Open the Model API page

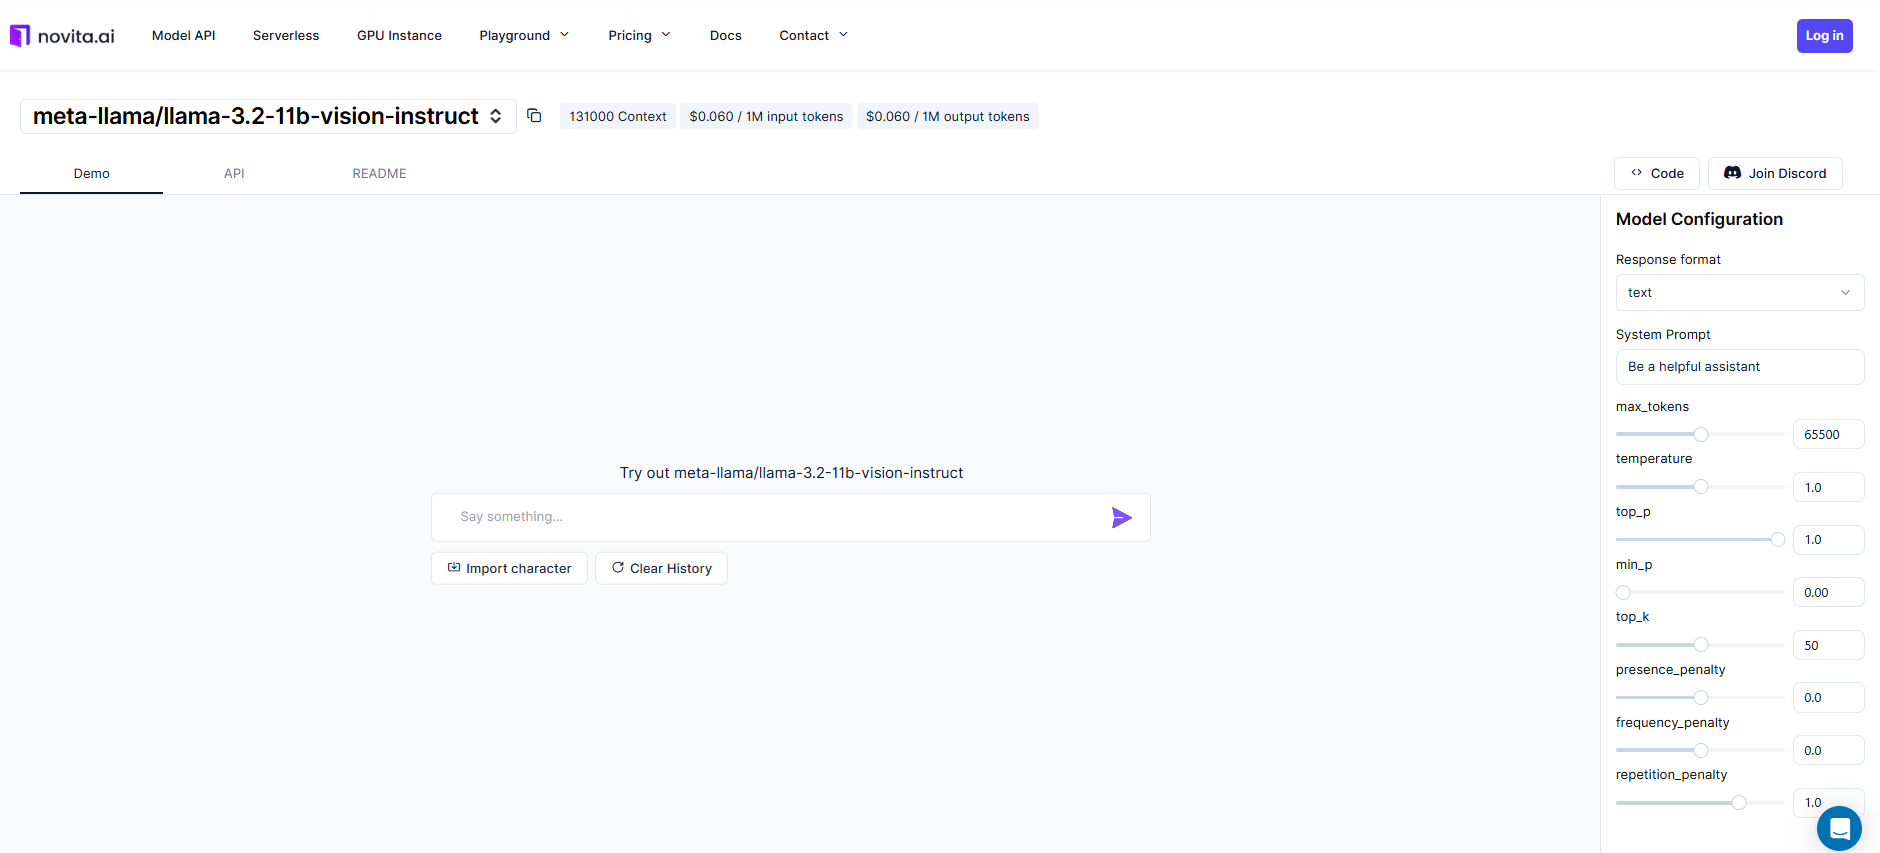(184, 35)
